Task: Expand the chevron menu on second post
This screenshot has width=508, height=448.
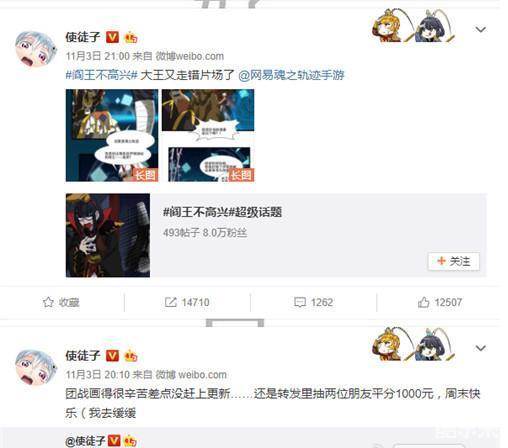Action: click(x=480, y=348)
